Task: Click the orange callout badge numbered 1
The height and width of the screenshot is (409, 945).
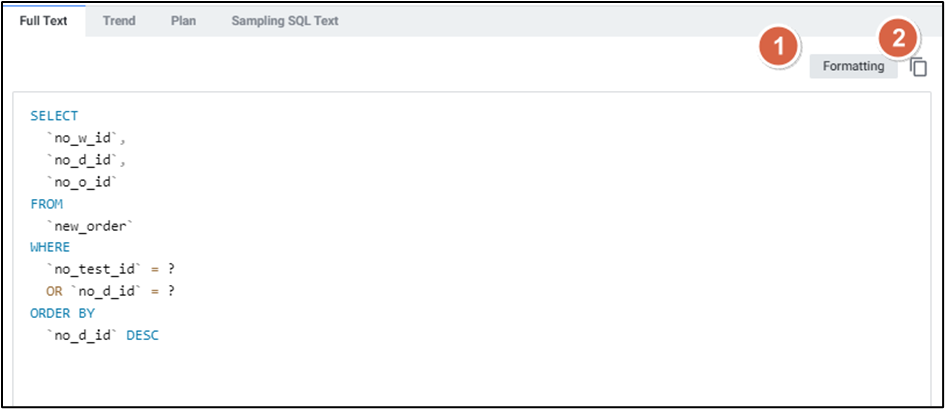Action: pyautogui.click(x=779, y=47)
